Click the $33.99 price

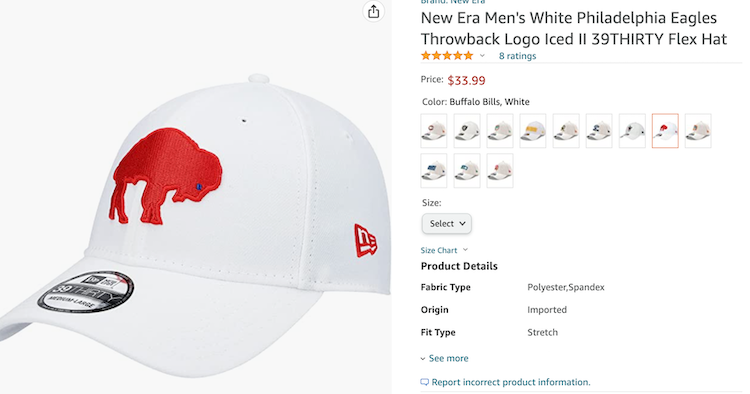coord(466,80)
